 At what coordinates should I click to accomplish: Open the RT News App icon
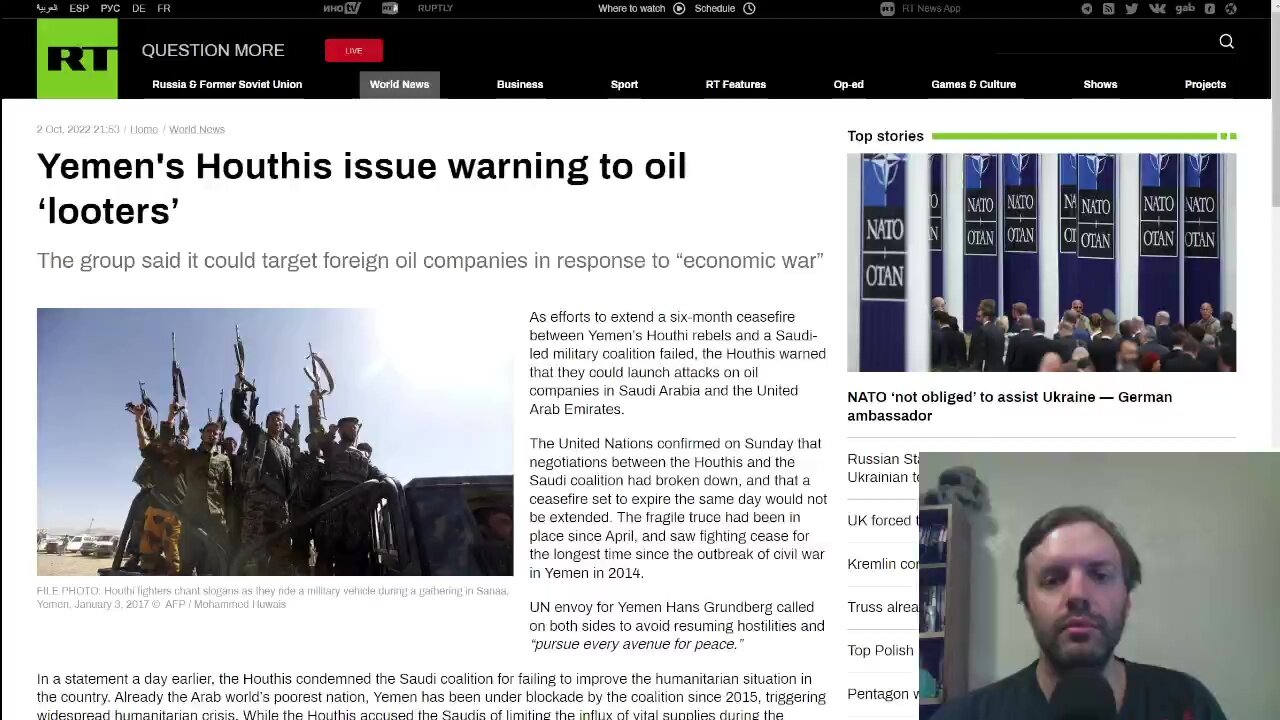pos(887,9)
